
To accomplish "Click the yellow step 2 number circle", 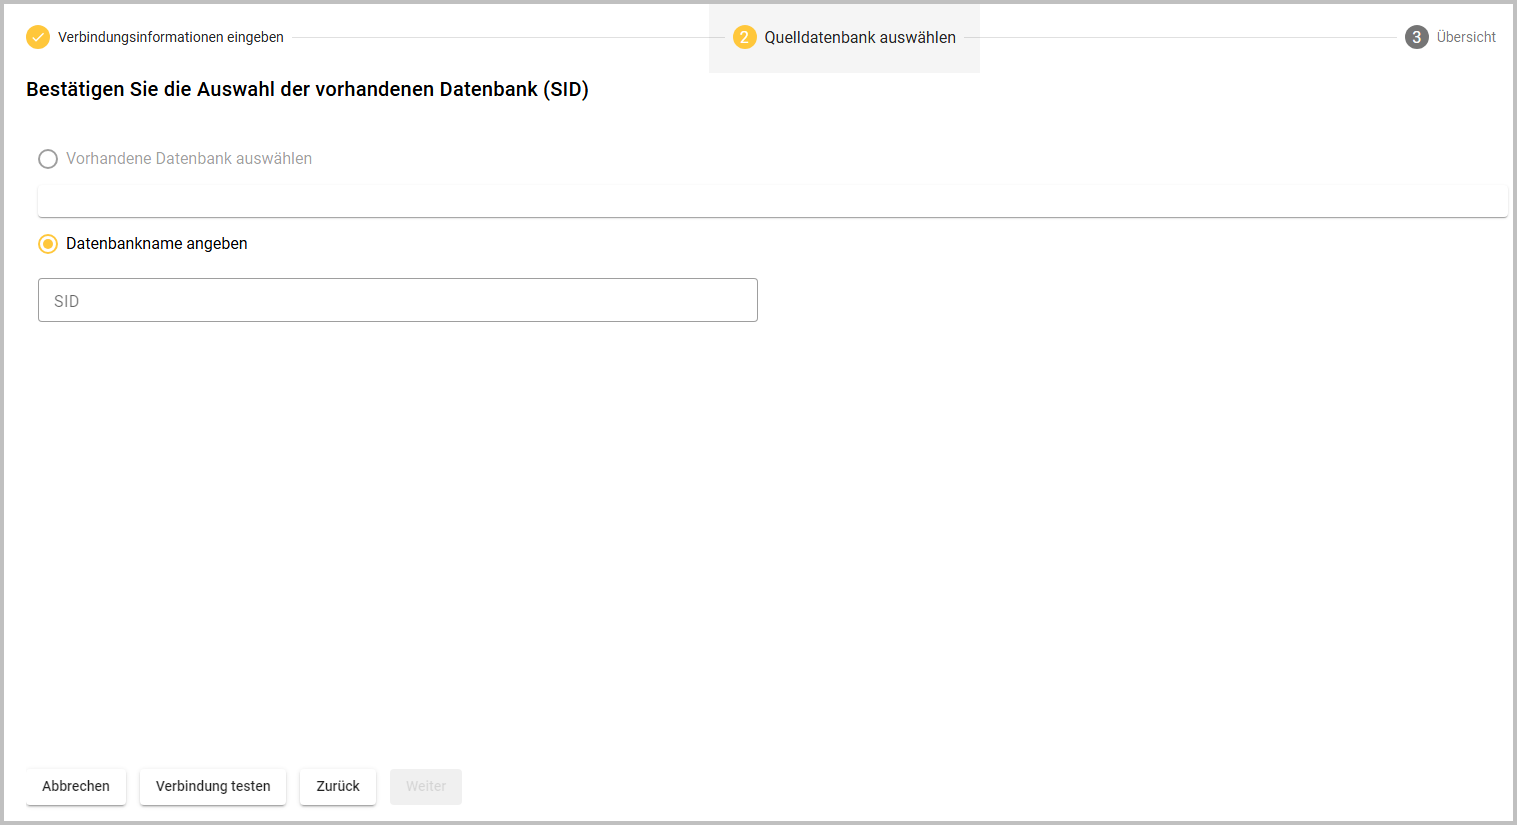I will pos(744,37).
